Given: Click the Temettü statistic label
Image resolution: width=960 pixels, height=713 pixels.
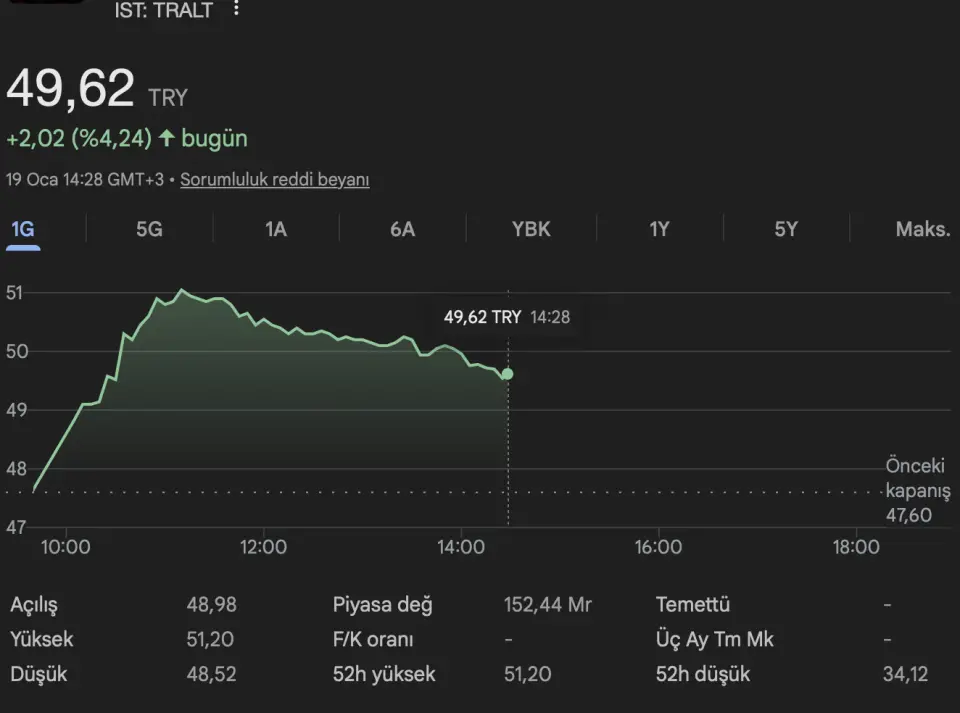Looking at the screenshot, I should (692, 605).
